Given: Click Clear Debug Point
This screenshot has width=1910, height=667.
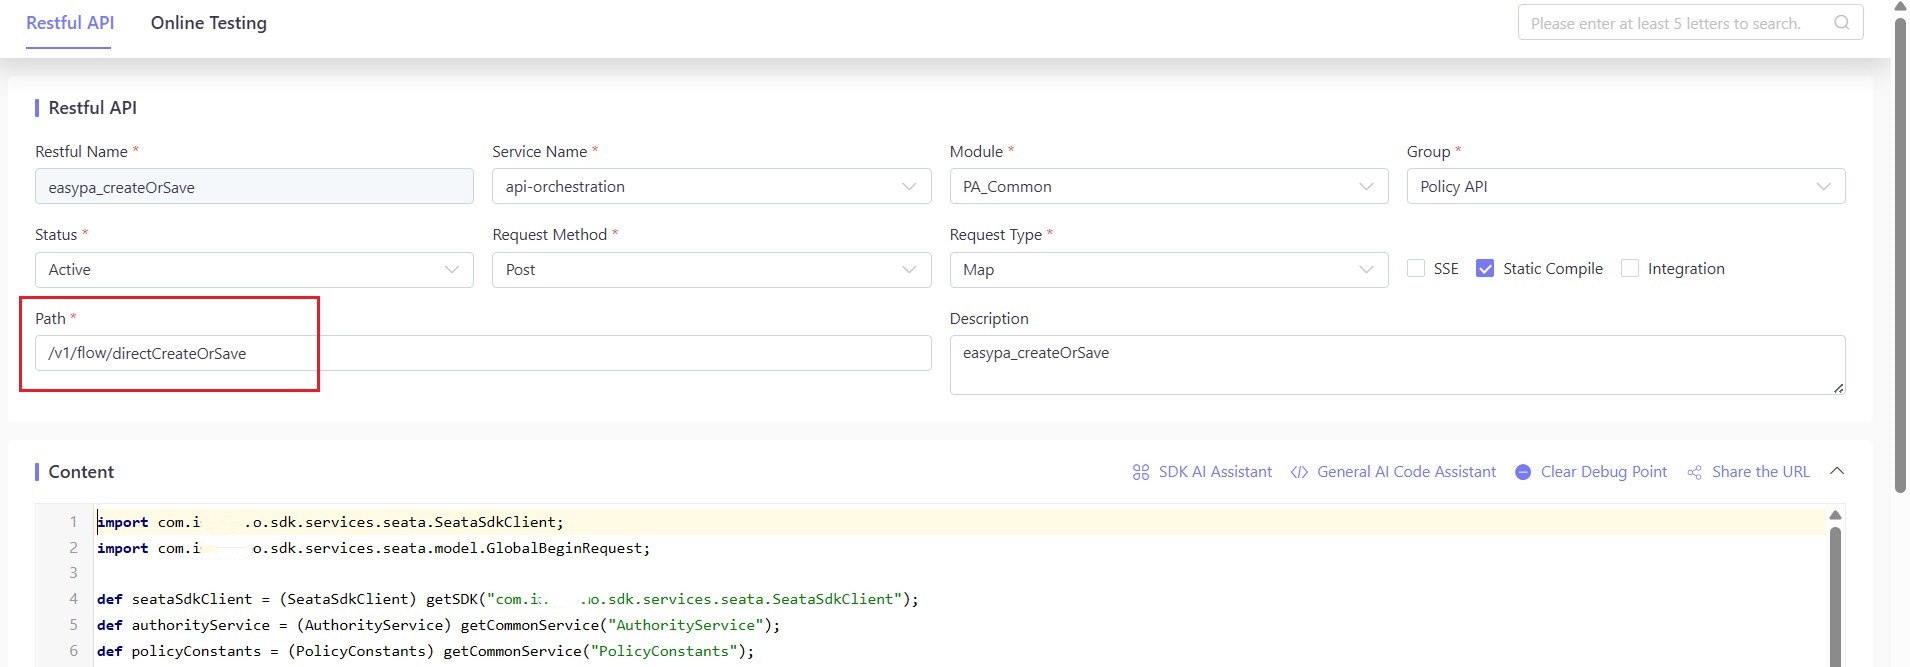Looking at the screenshot, I should click(1591, 472).
